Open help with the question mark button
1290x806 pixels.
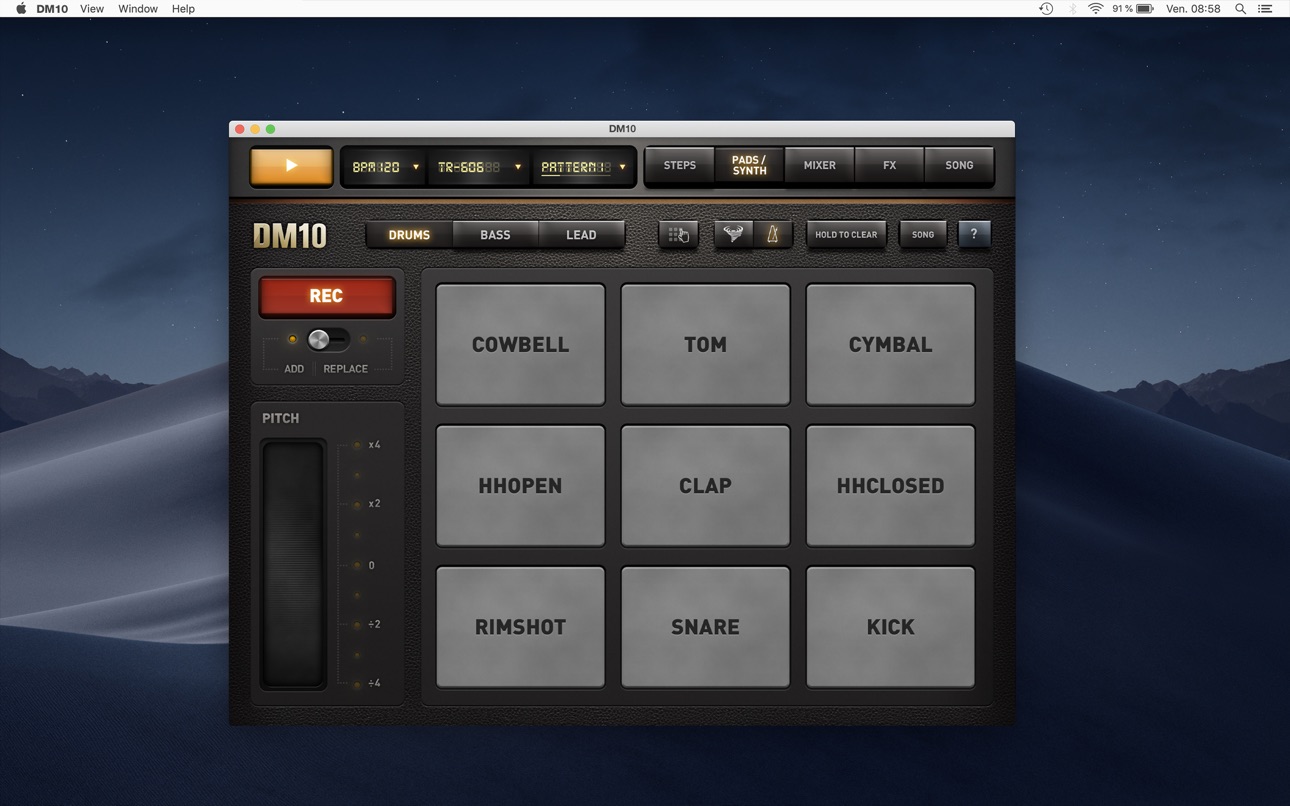point(974,235)
